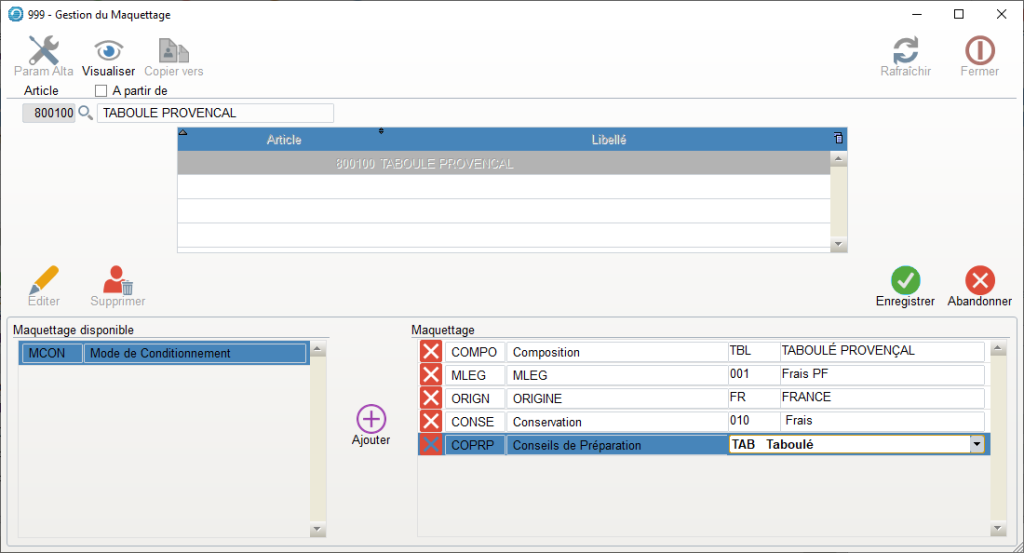The height and width of the screenshot is (553, 1024).
Task: Click the Visualiser eye icon
Action: 108,51
